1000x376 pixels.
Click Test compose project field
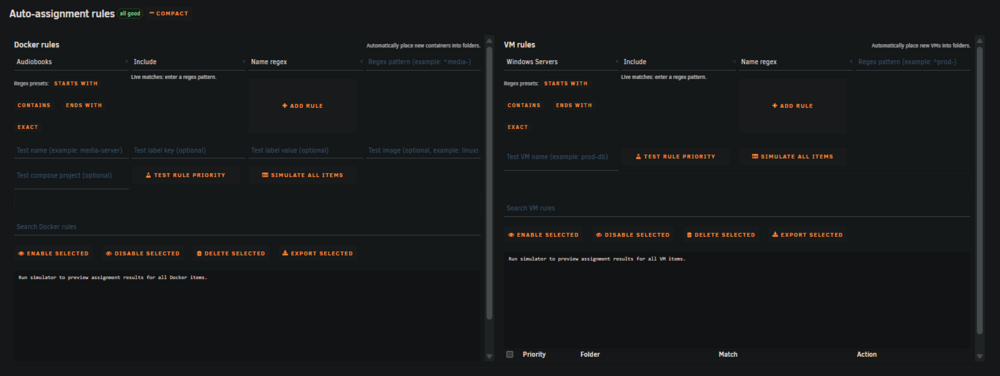pyautogui.click(x=71, y=175)
